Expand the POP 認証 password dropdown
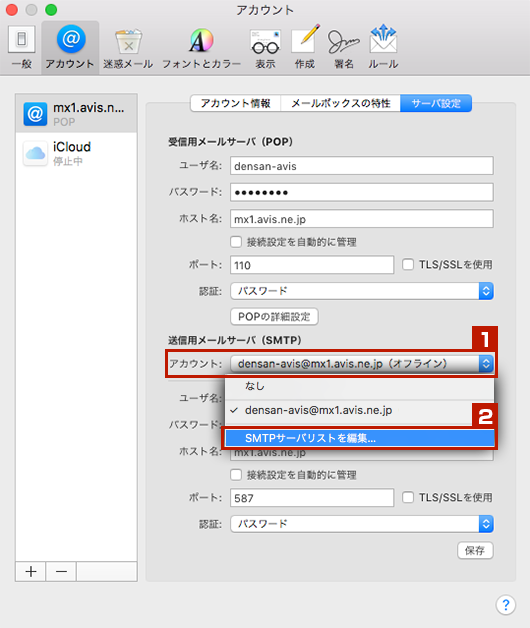 (x=362, y=291)
